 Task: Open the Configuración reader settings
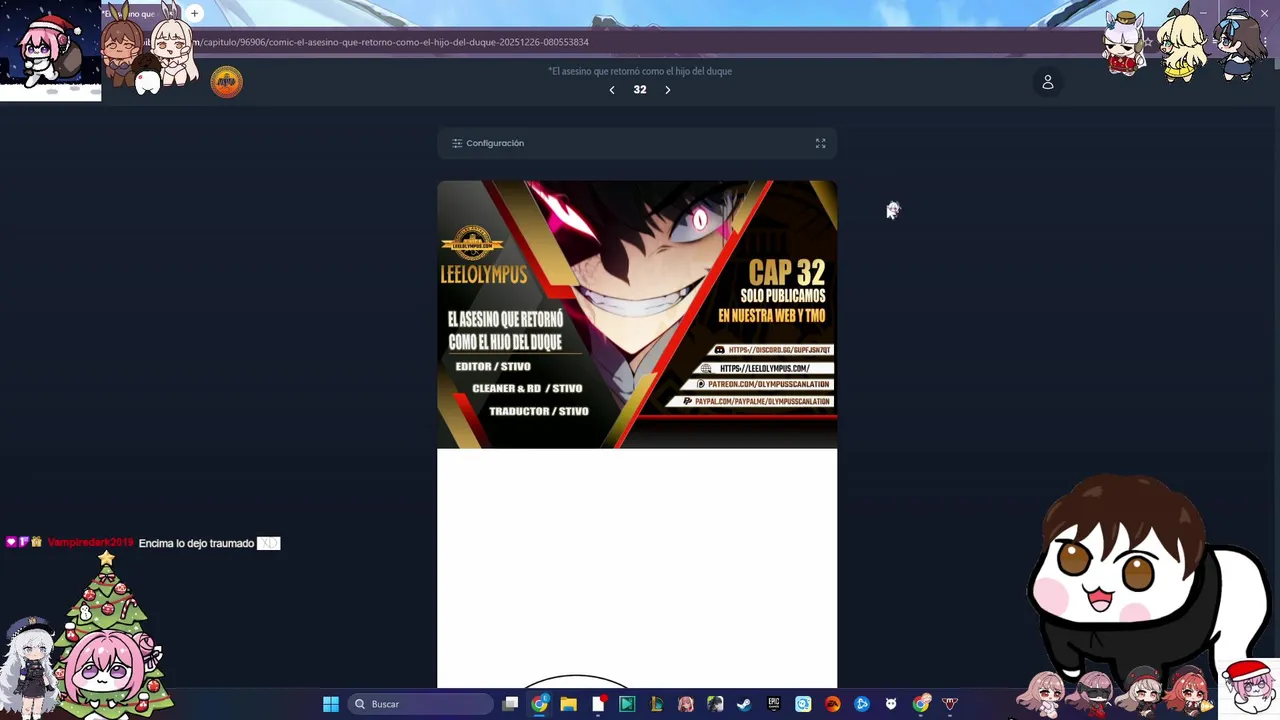488,143
